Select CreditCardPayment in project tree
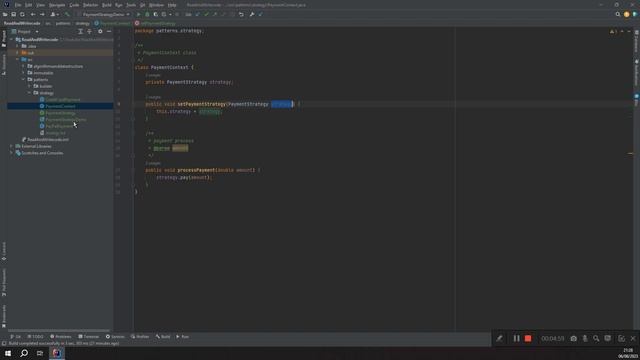 [63, 100]
